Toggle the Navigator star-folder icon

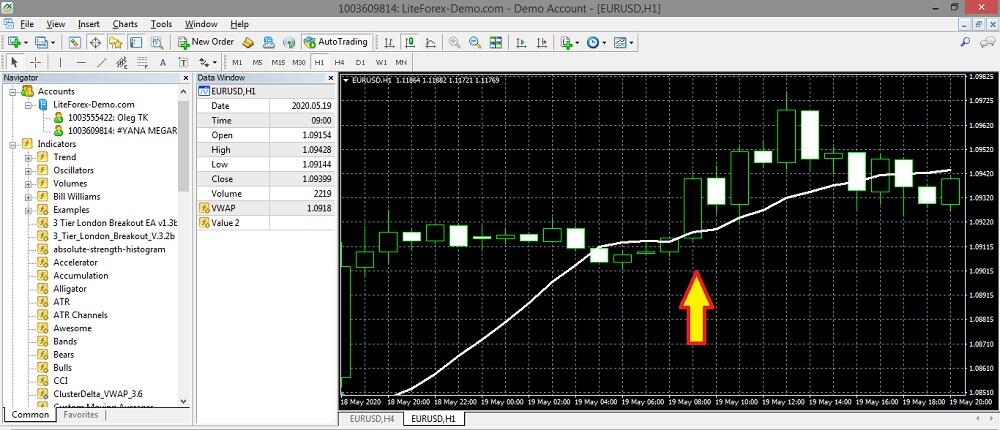pyautogui.click(x=115, y=43)
